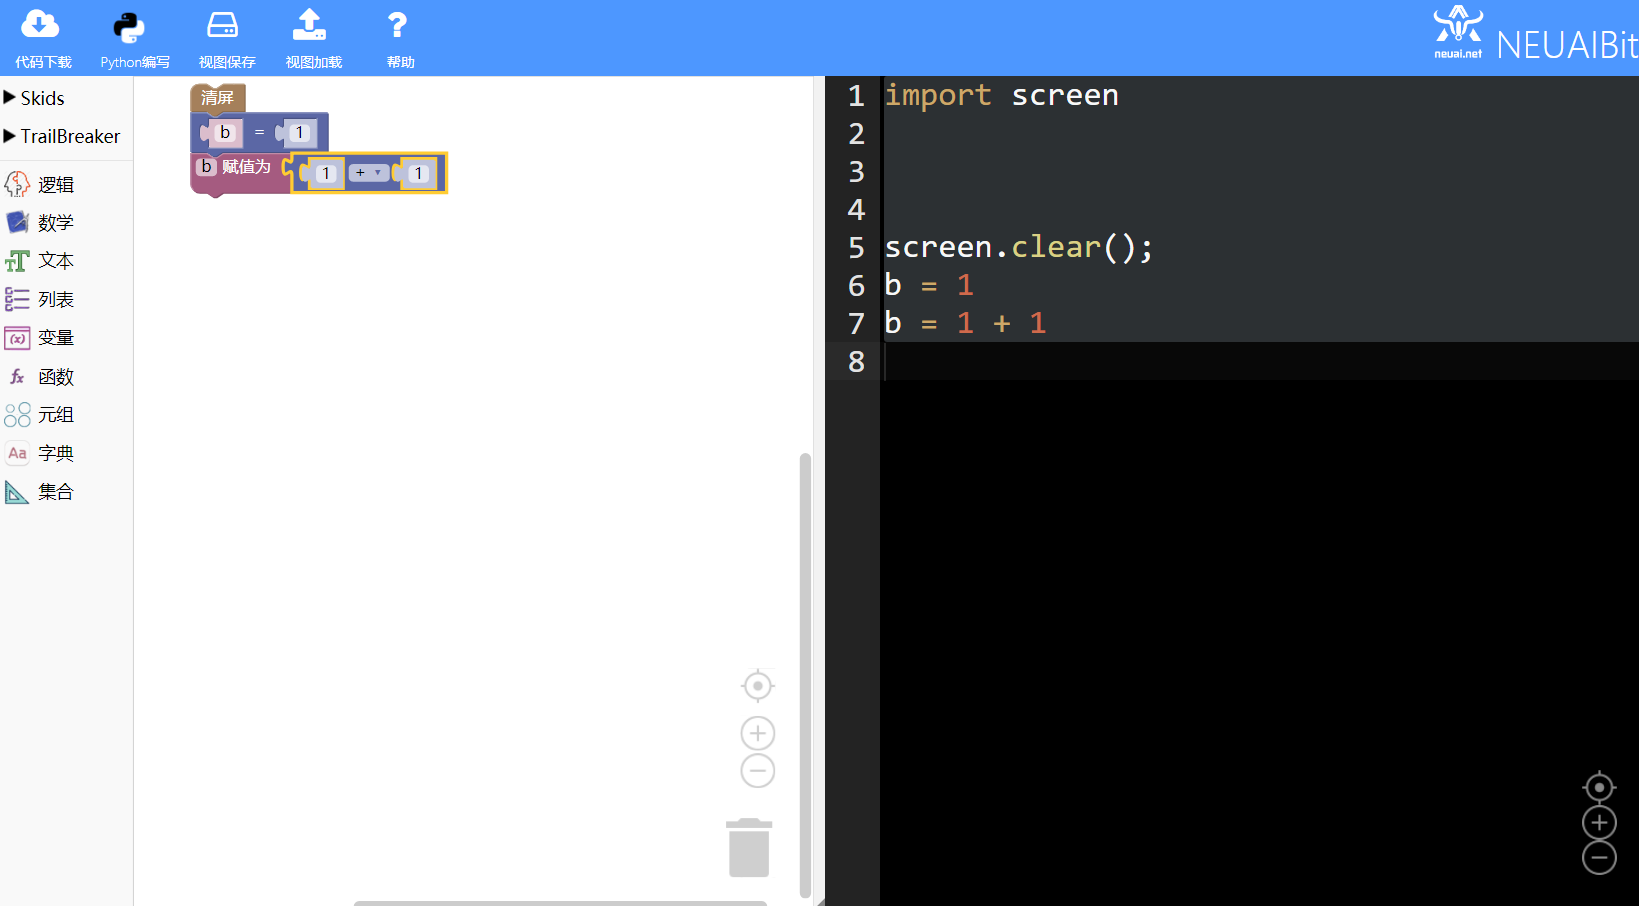
Task: Open the 帮助 help question mark icon
Action: pos(397,25)
